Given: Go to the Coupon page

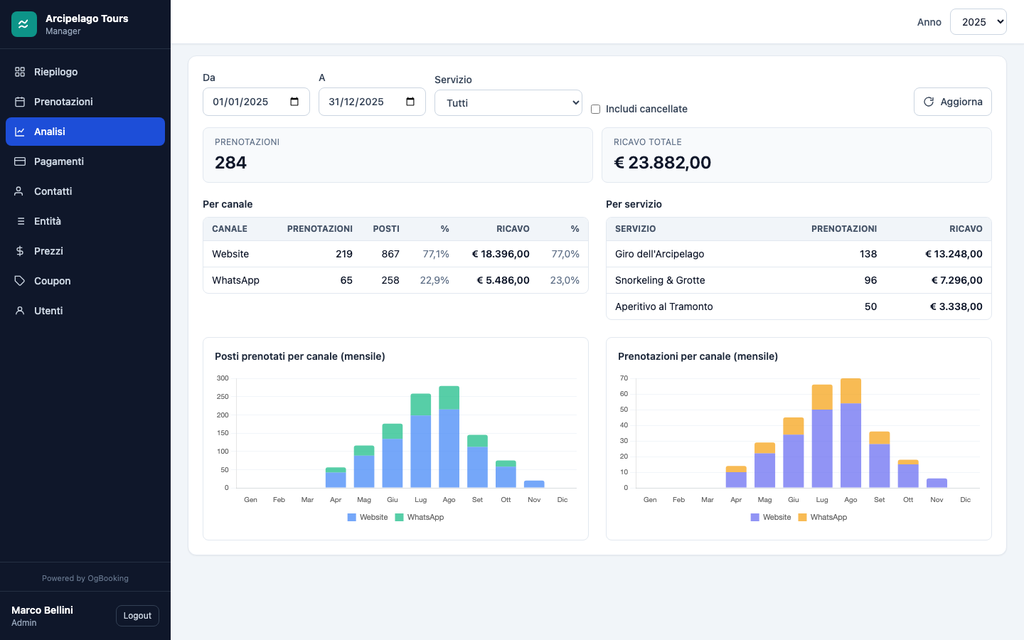Looking at the screenshot, I should [85, 281].
